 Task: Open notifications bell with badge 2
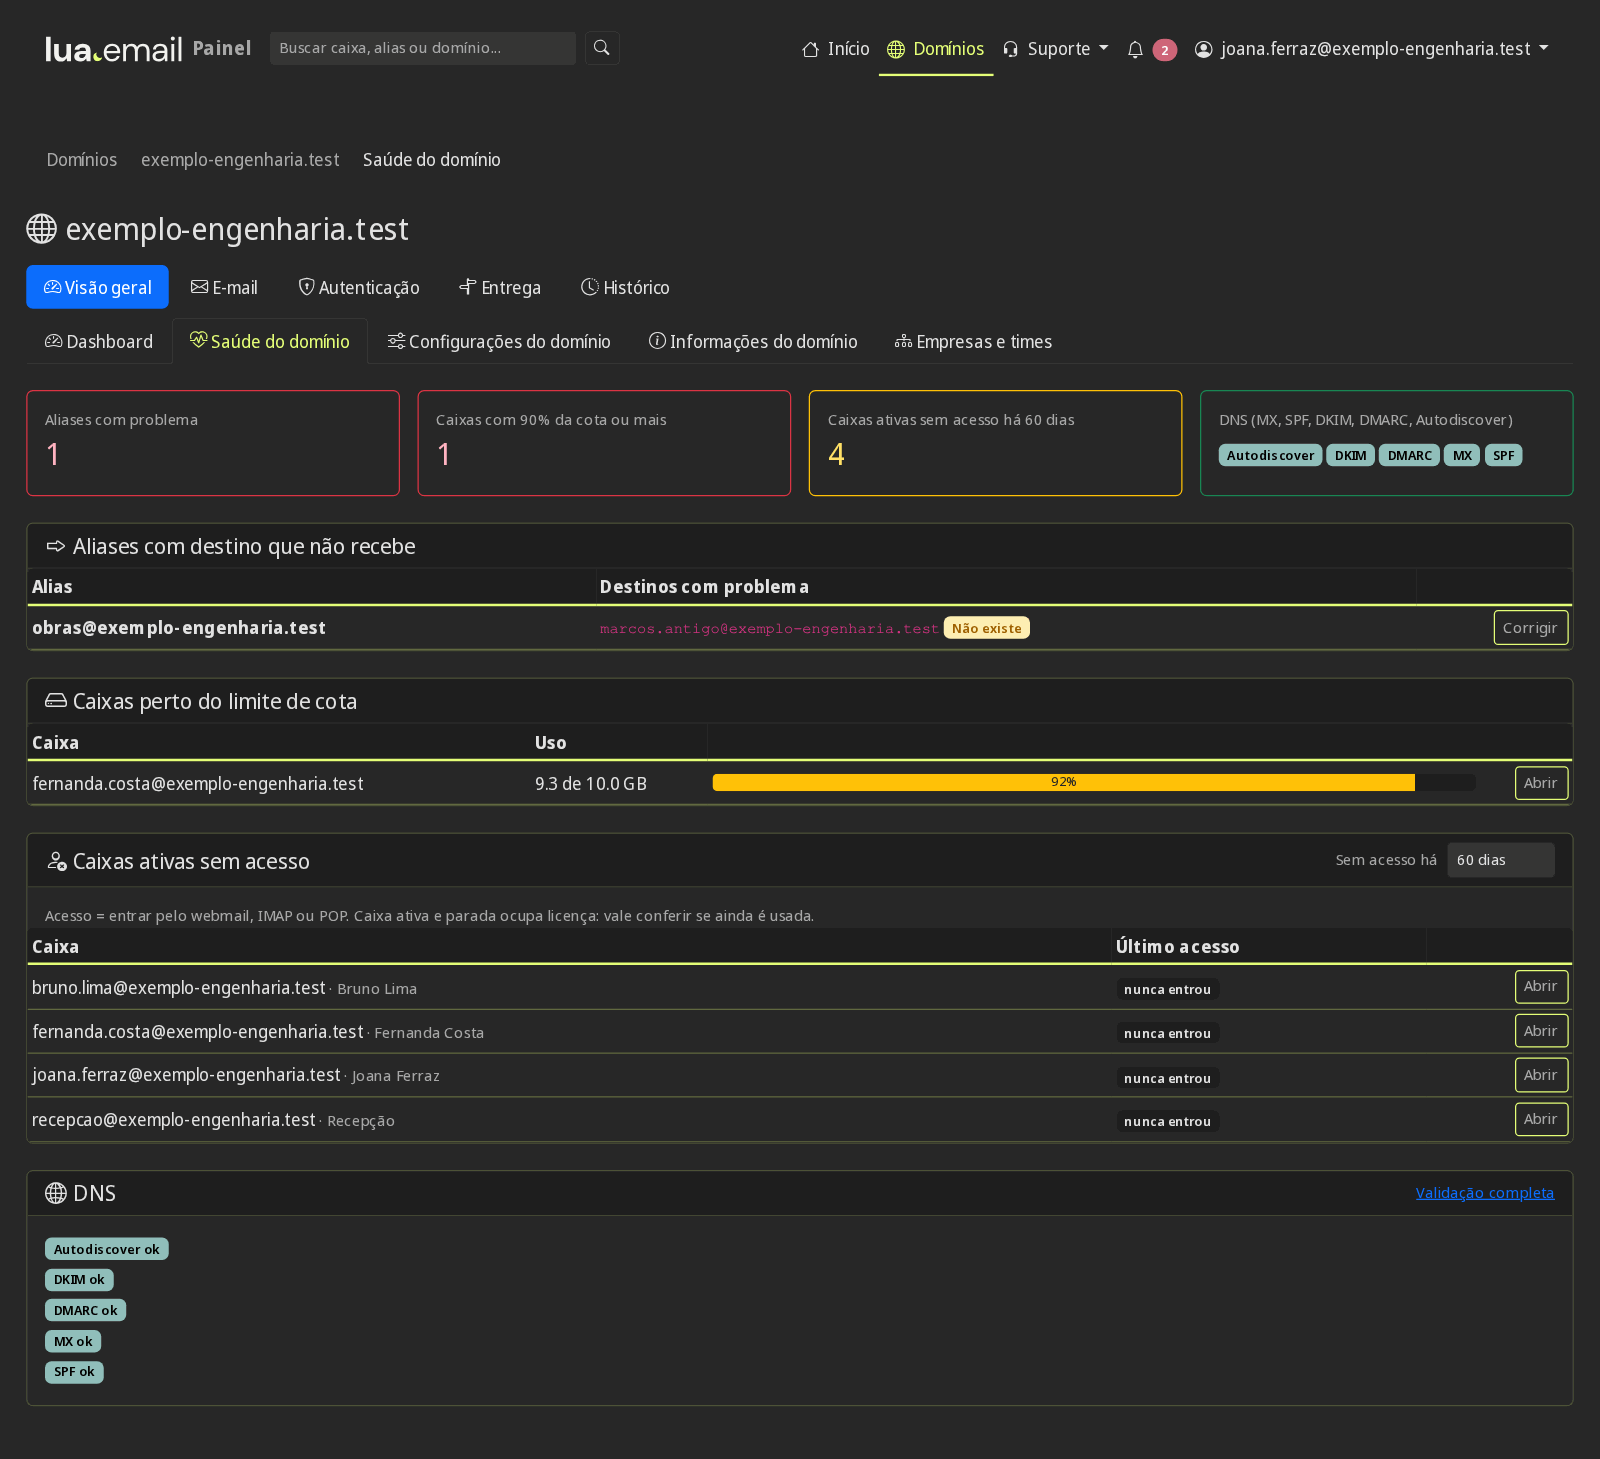click(1151, 49)
